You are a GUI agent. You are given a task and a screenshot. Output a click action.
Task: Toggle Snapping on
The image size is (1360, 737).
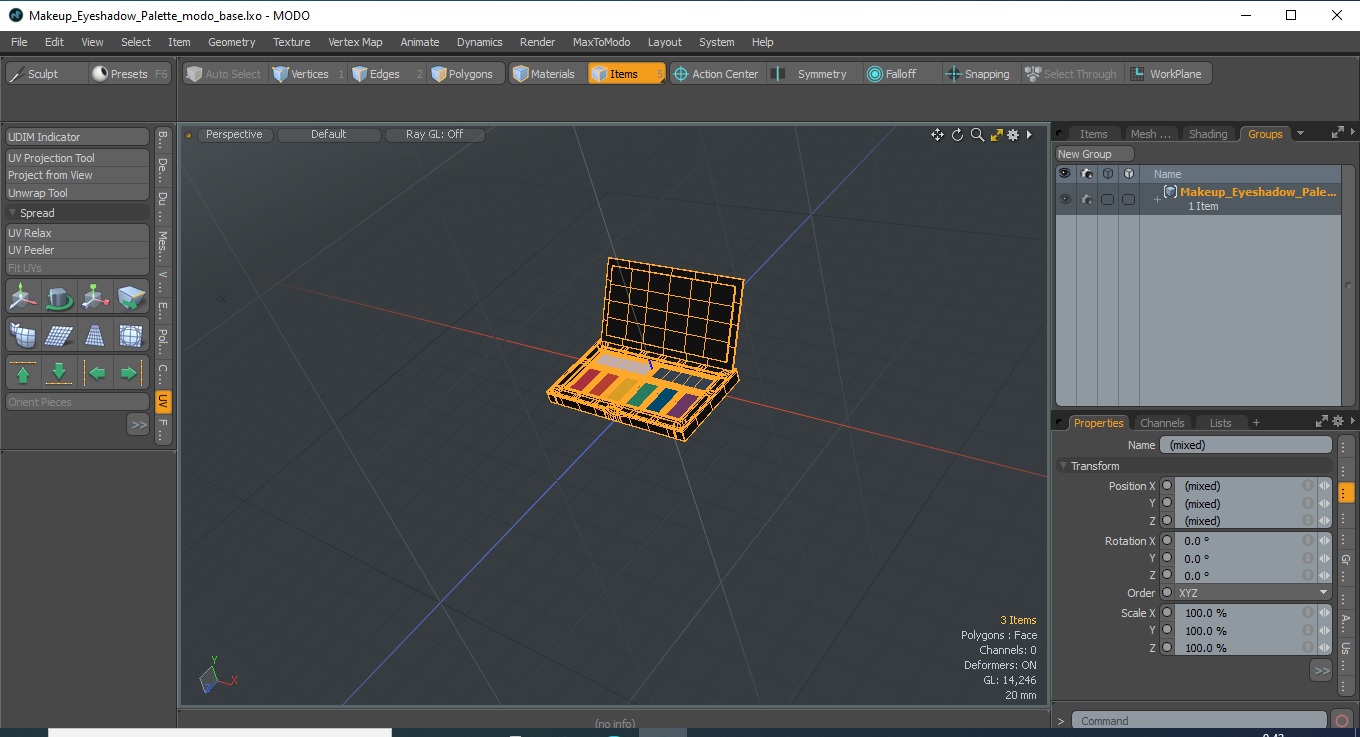(979, 74)
